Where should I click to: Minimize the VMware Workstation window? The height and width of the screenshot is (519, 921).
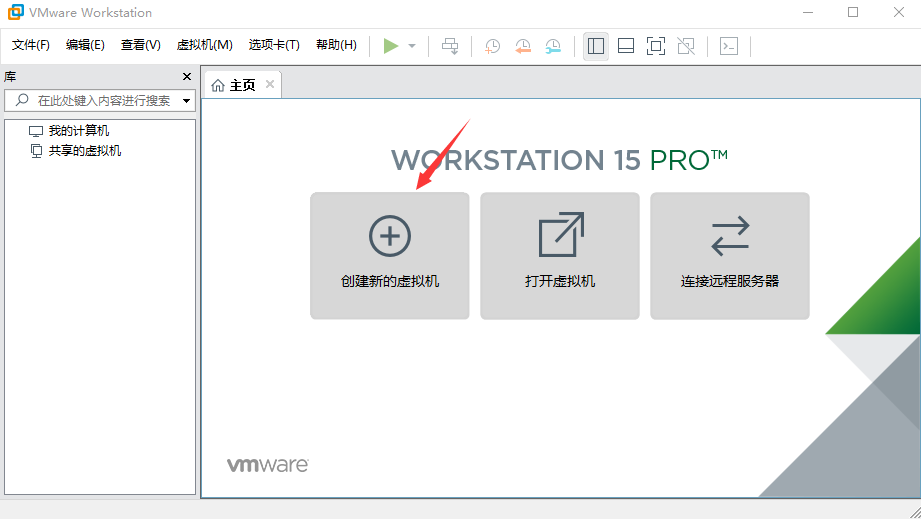tap(808, 12)
